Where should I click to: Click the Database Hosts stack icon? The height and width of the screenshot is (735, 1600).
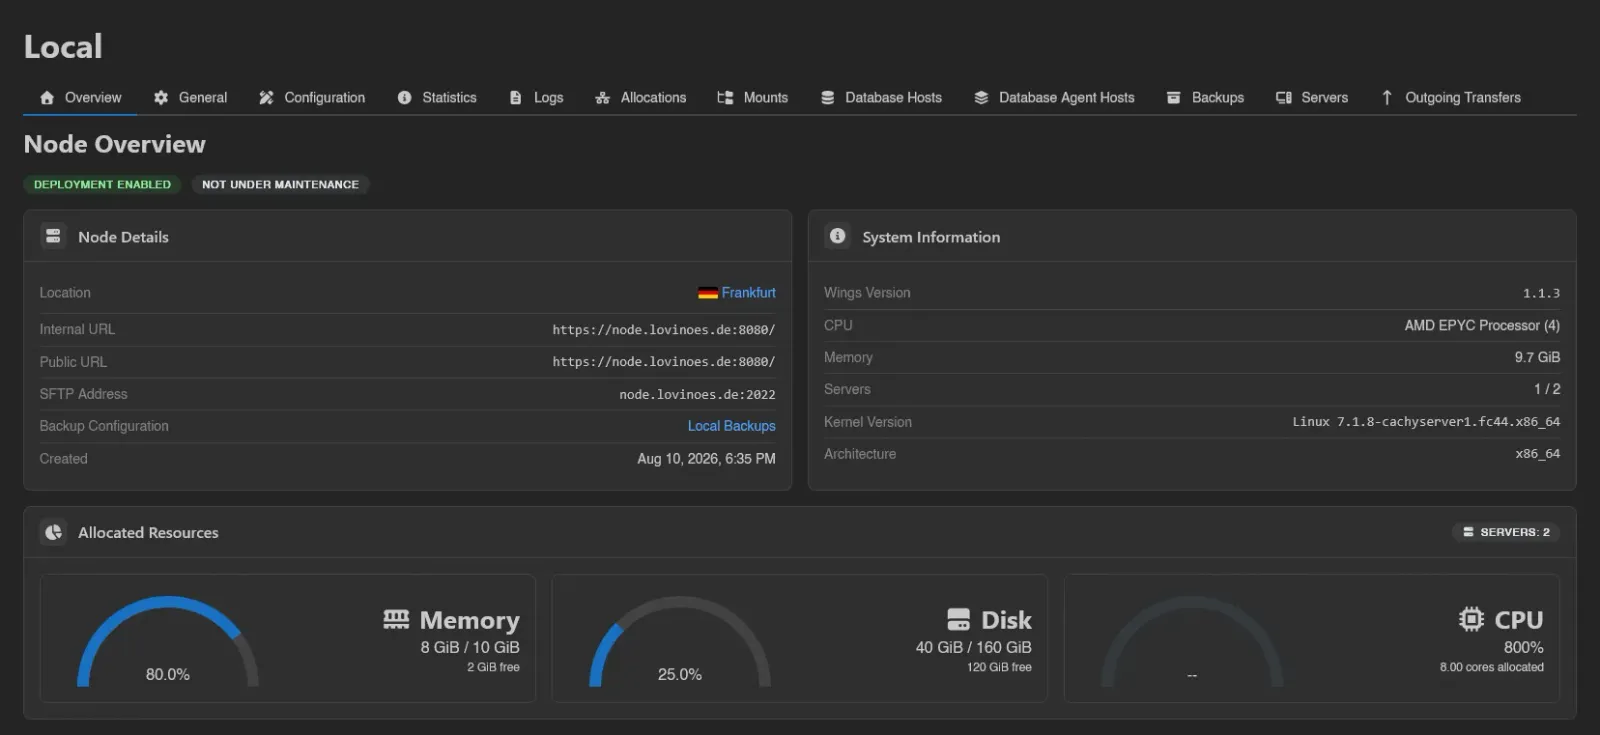[x=828, y=98]
